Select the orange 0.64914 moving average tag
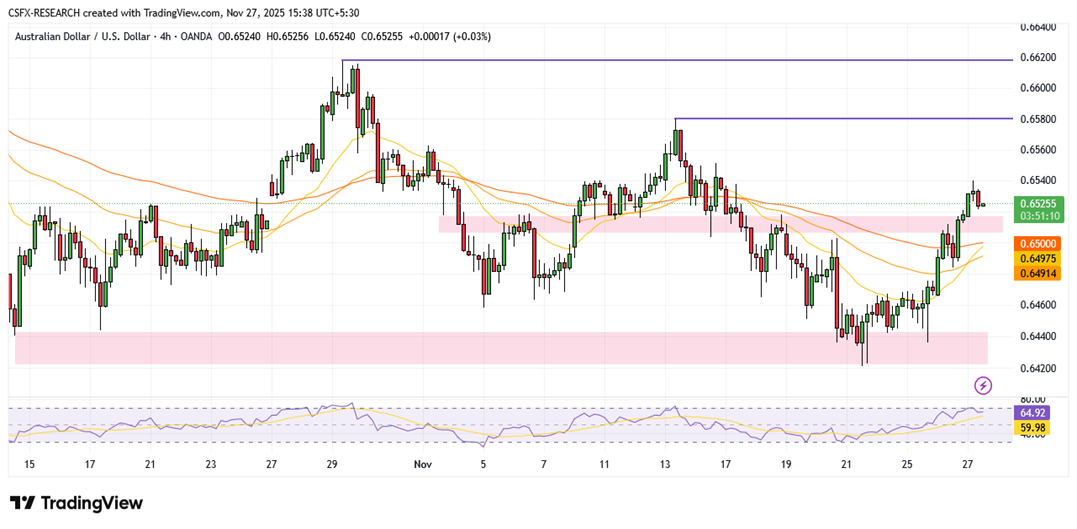Screen dimensions: 1077x529 1039,272
